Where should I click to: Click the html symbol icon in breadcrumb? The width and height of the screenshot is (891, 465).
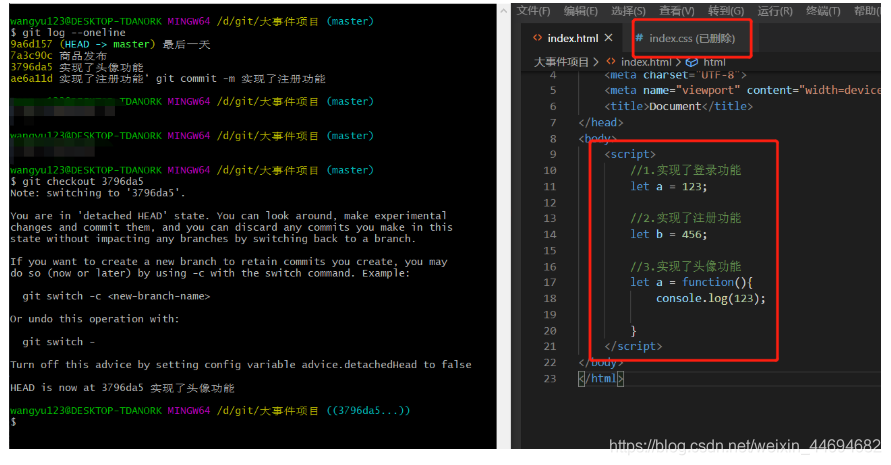(692, 62)
